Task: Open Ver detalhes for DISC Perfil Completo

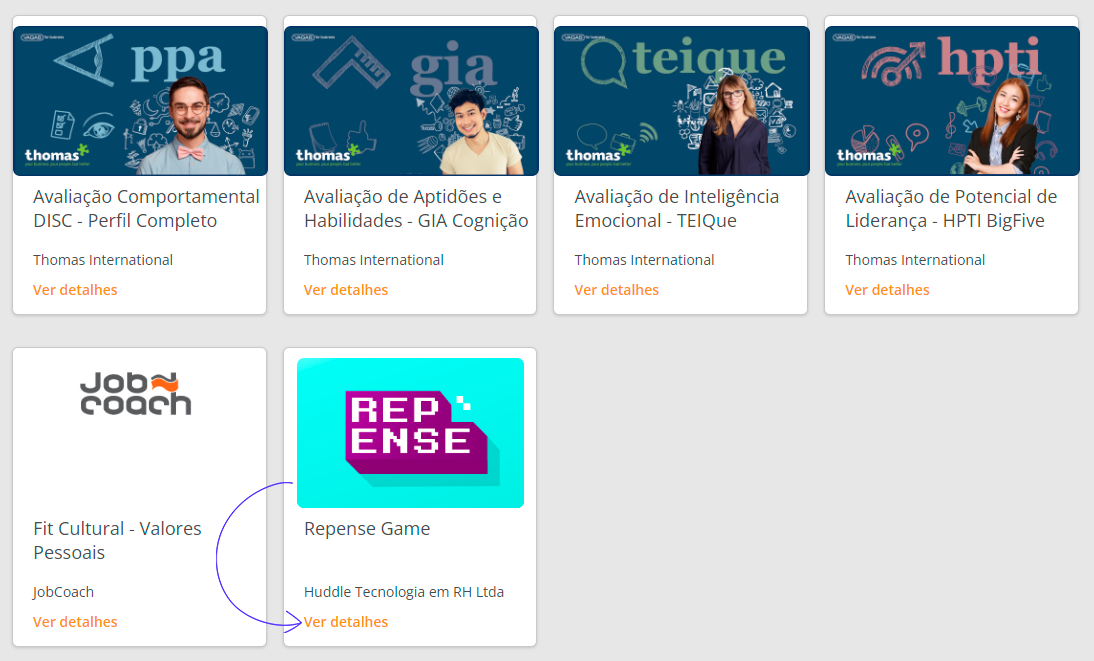Action: [x=75, y=290]
